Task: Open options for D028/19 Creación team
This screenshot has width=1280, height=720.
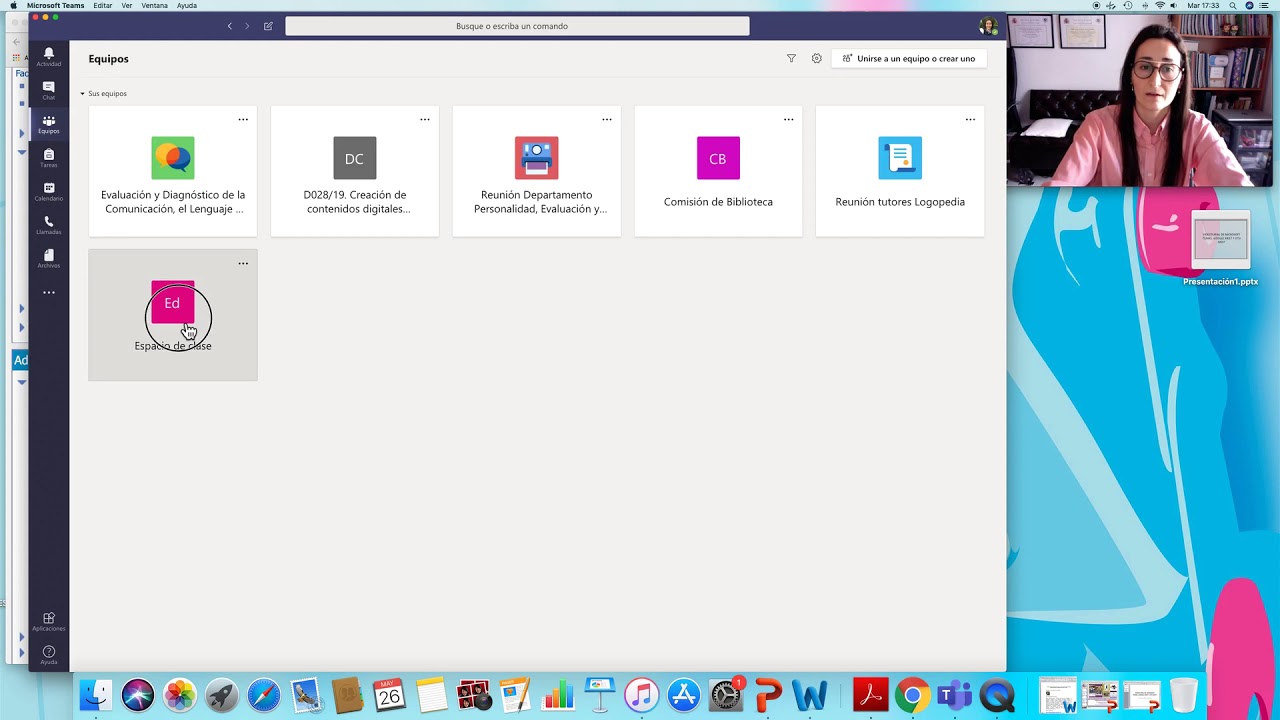Action: (425, 119)
